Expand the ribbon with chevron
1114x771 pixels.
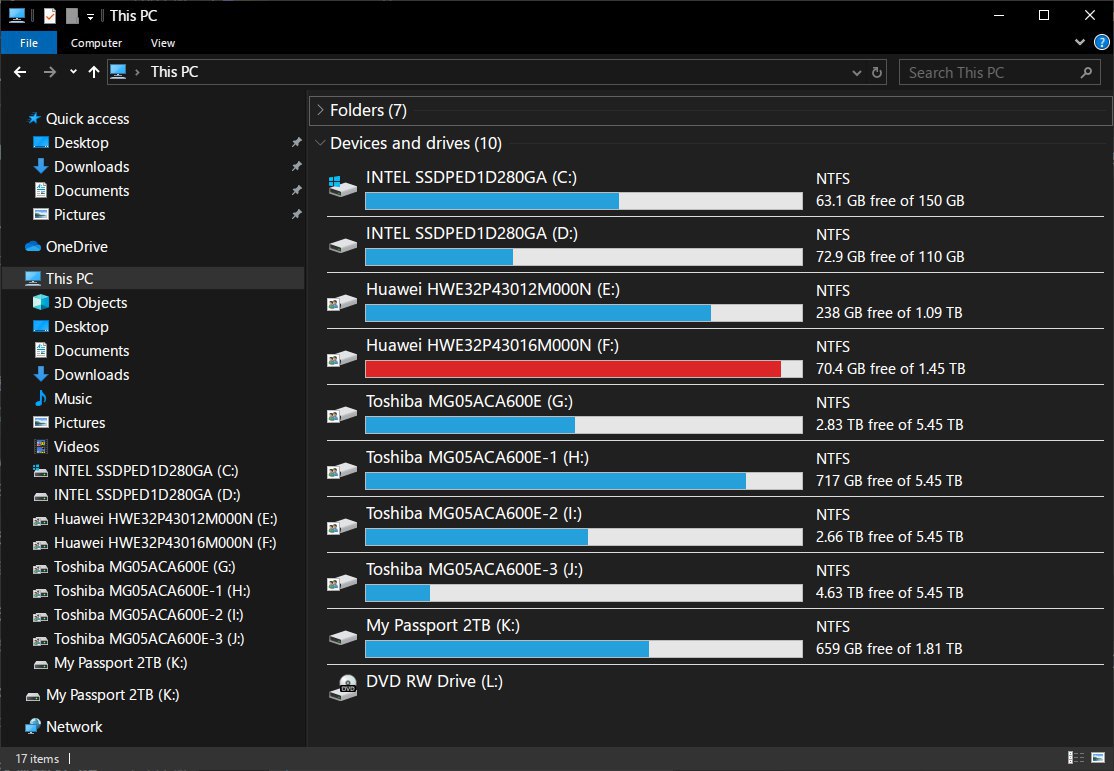coord(1080,42)
